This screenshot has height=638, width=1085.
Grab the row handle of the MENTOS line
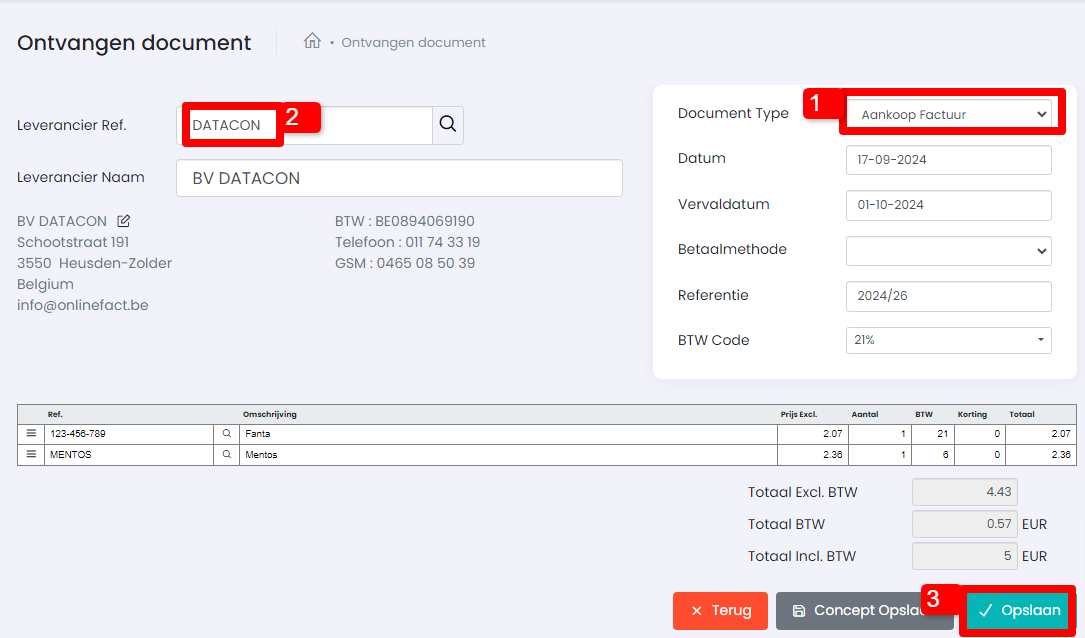(x=31, y=455)
